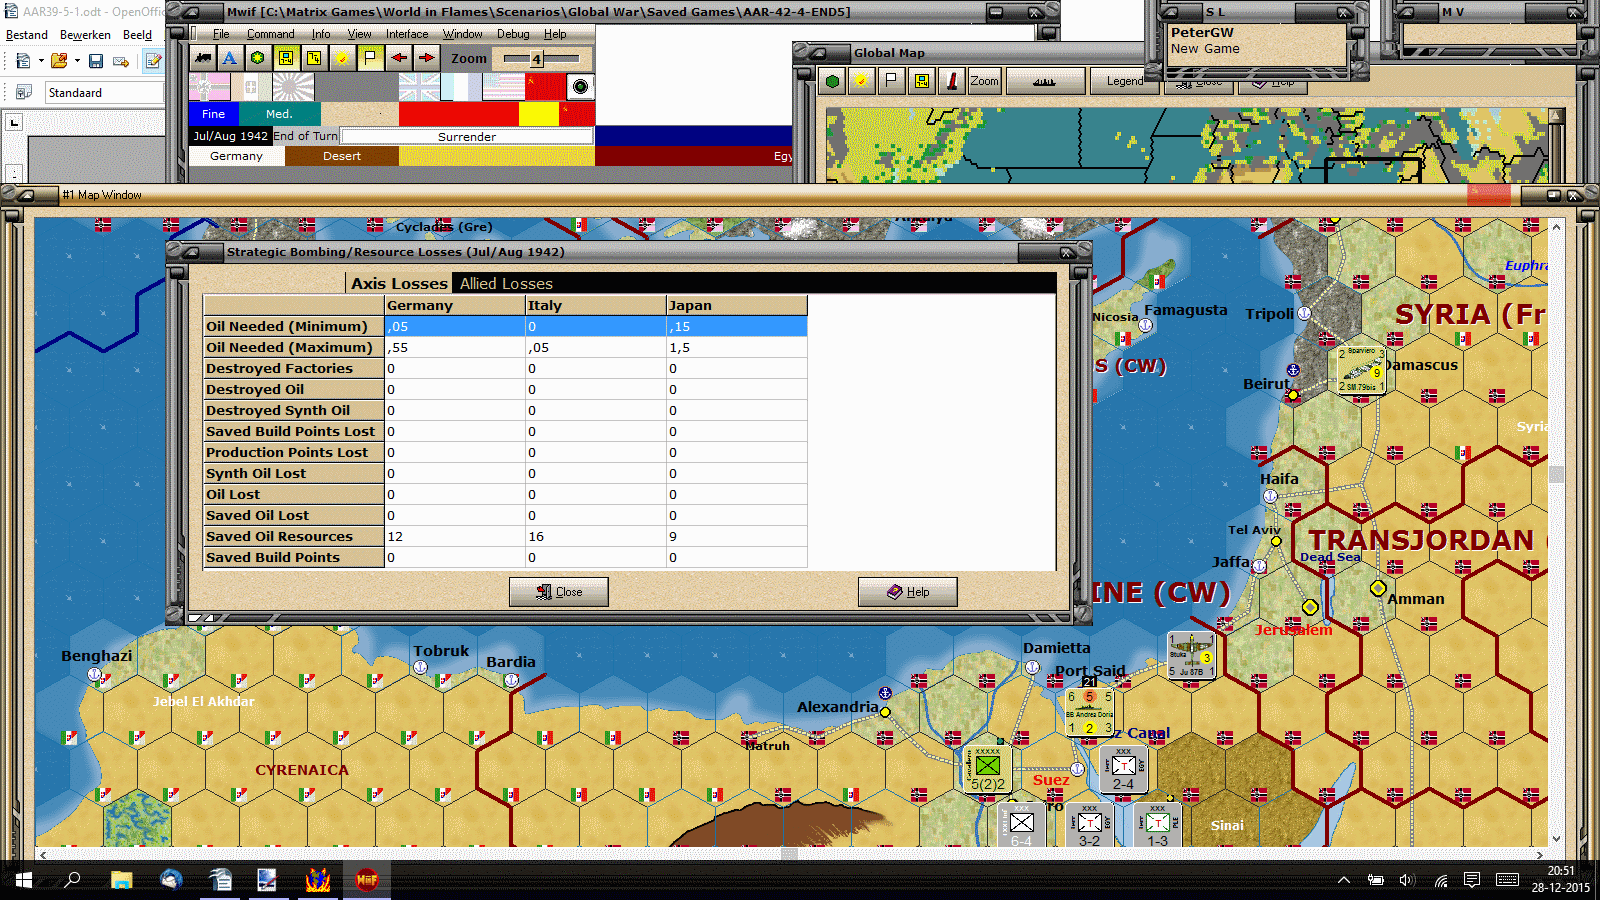Show hidden tray icons chevron
This screenshot has width=1600, height=900.
pyautogui.click(x=1344, y=880)
